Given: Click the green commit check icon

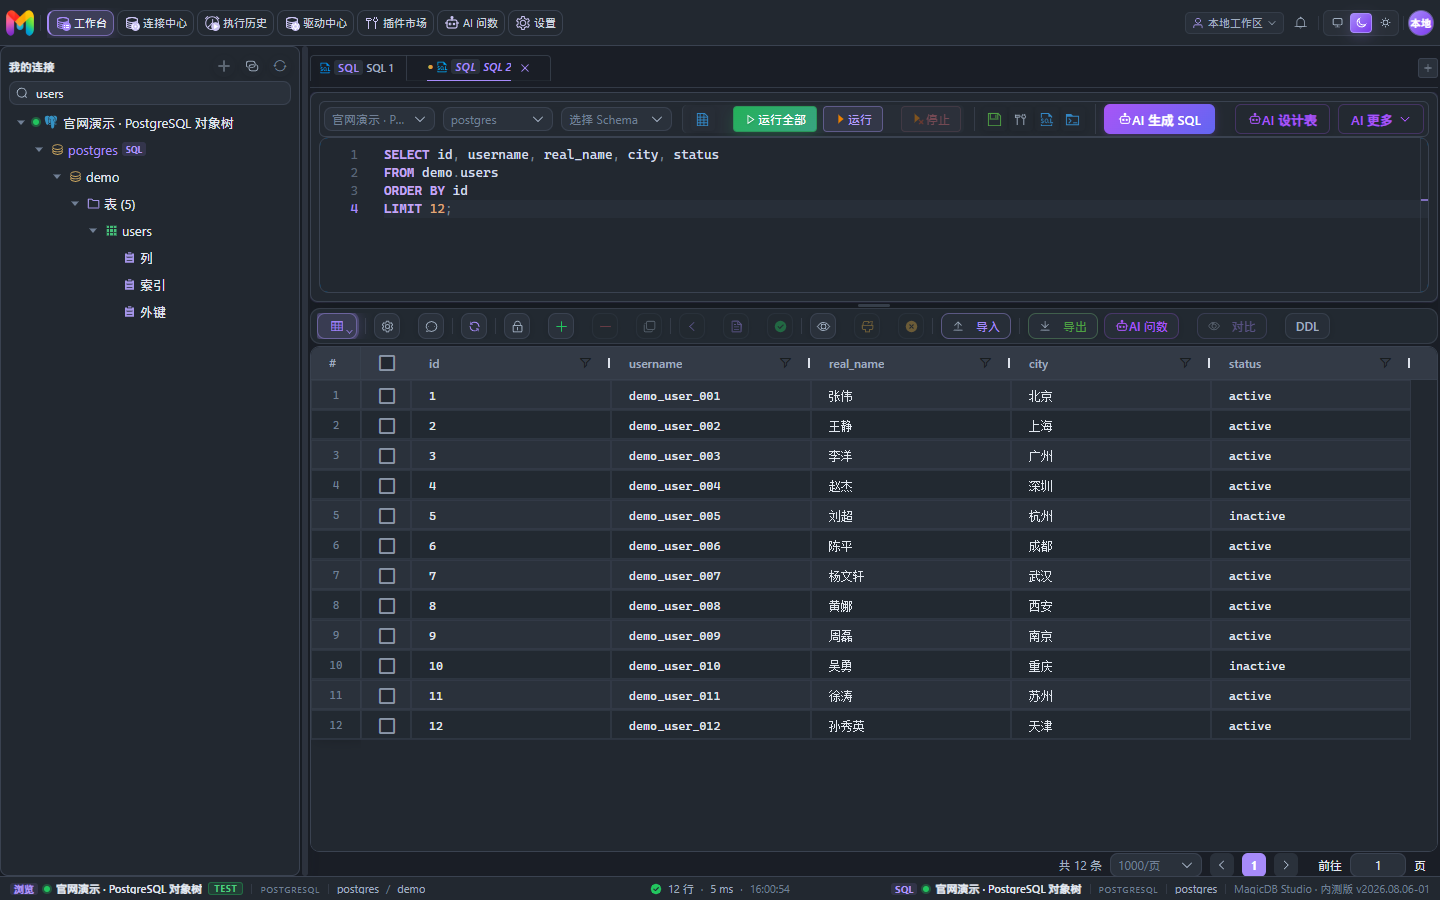Looking at the screenshot, I should pyautogui.click(x=780, y=326).
